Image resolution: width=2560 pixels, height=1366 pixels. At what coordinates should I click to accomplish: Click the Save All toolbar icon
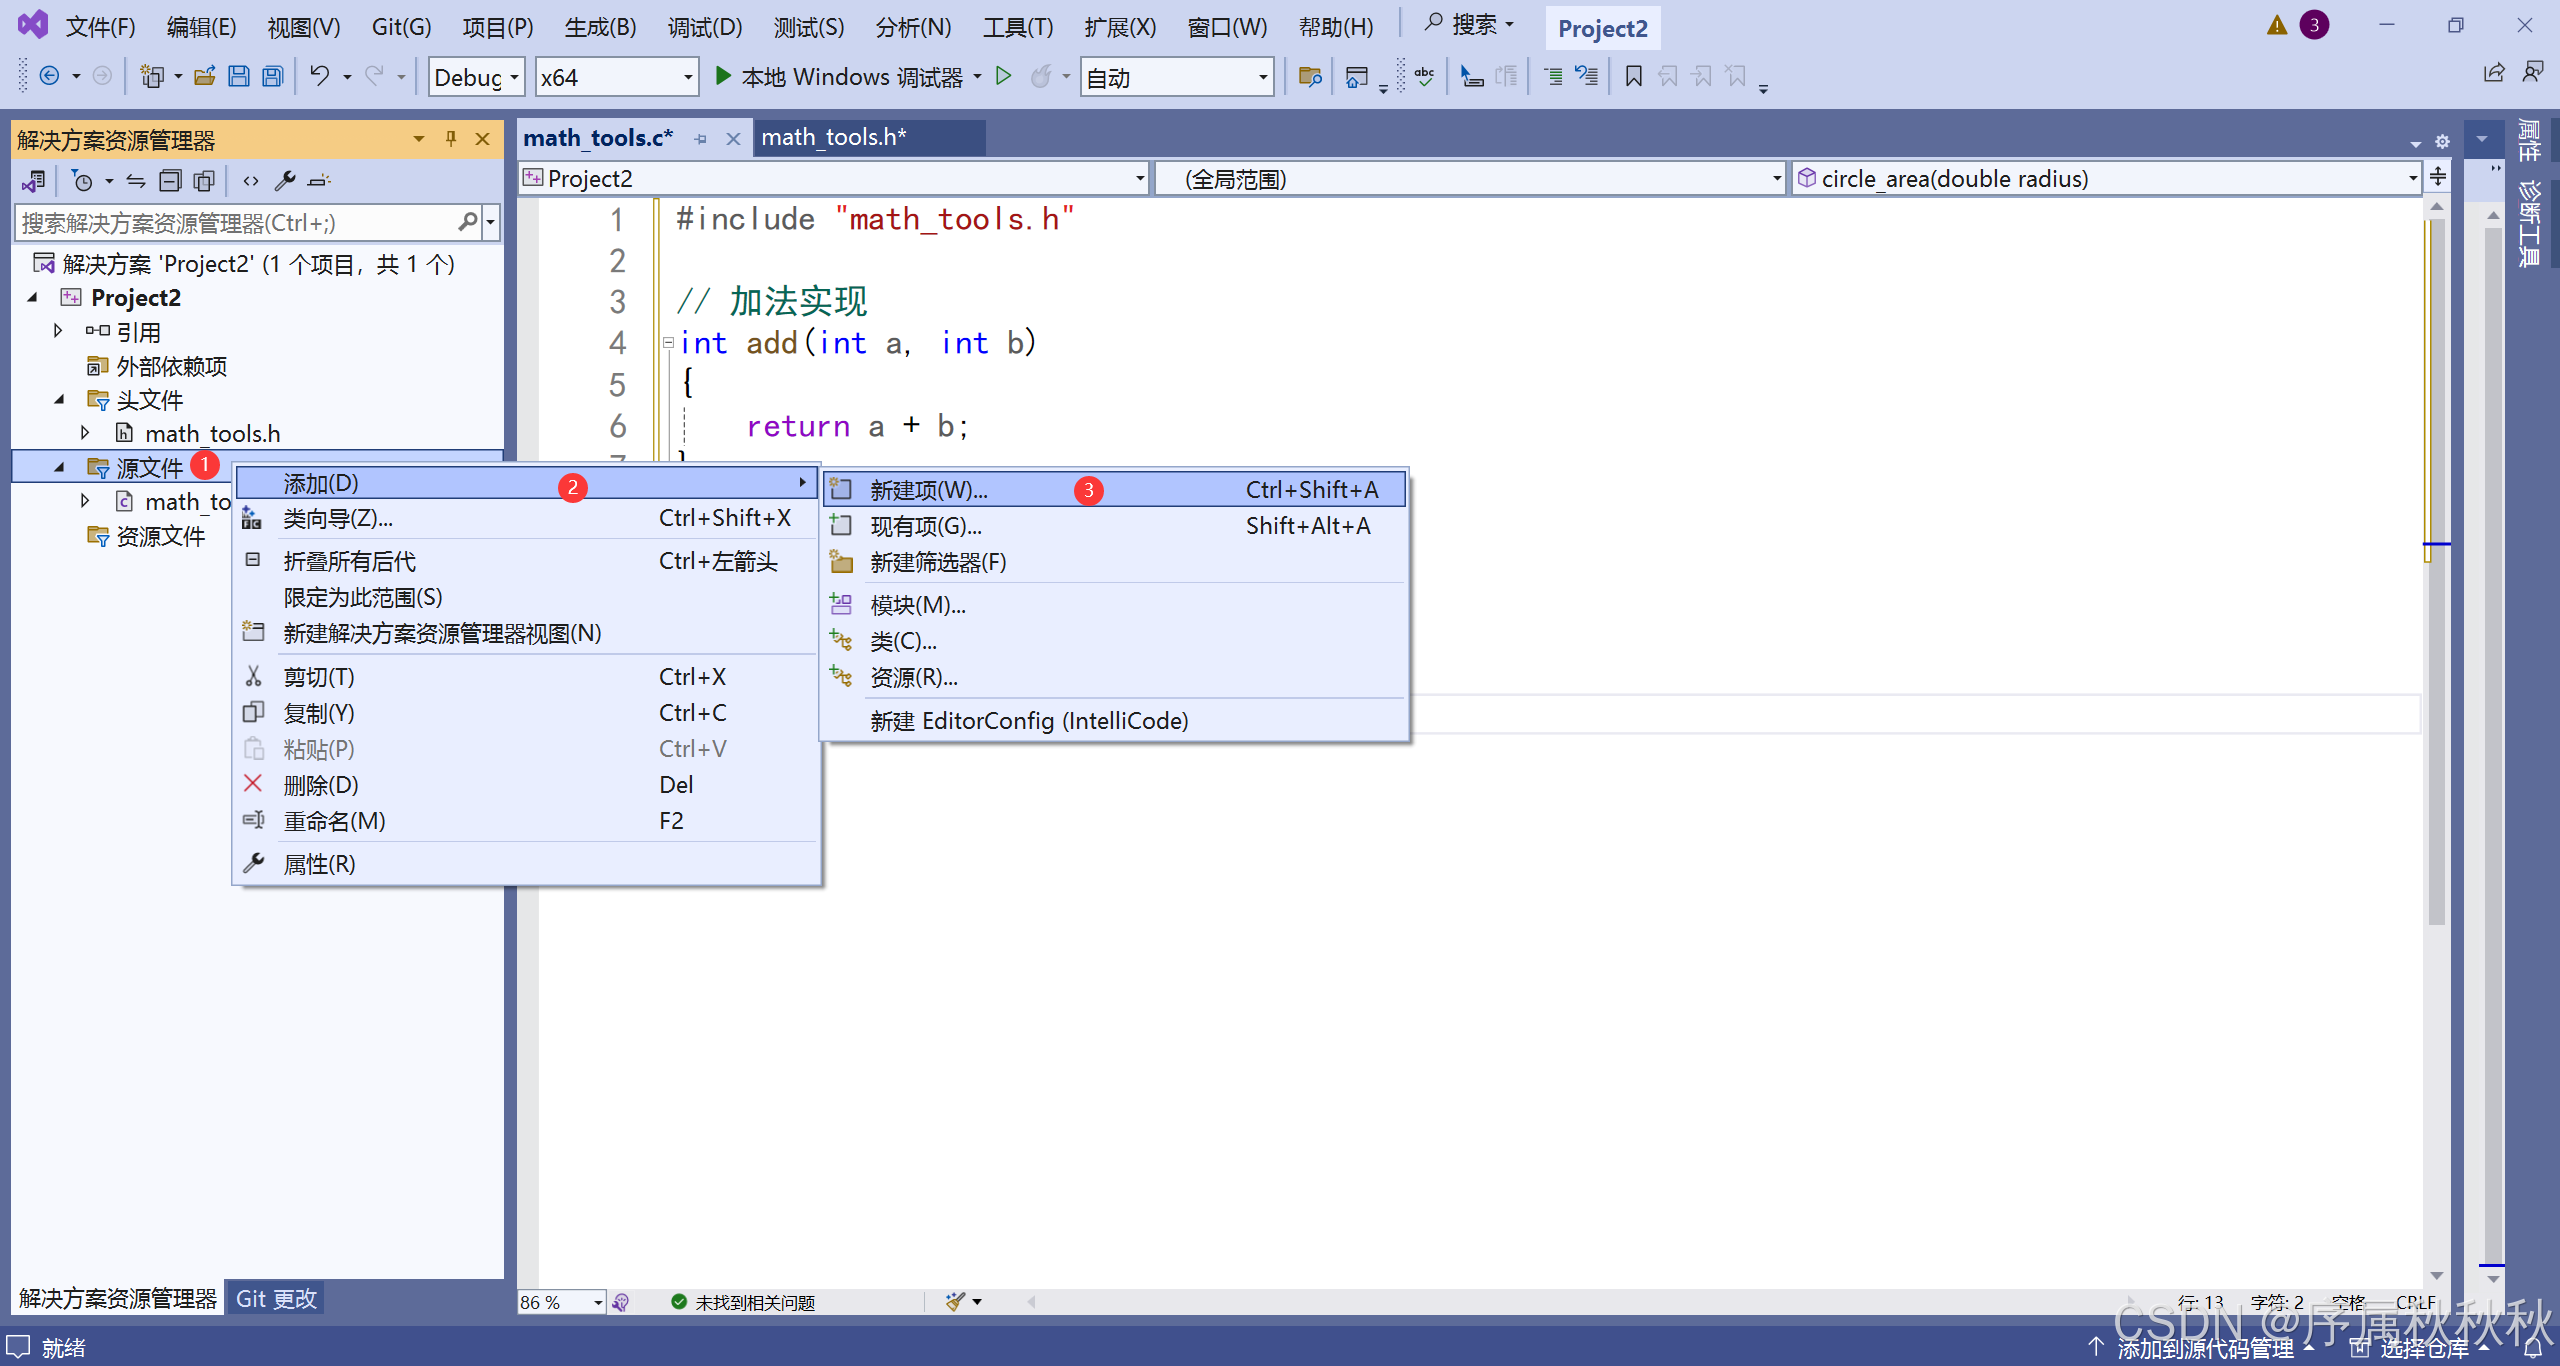coord(272,77)
